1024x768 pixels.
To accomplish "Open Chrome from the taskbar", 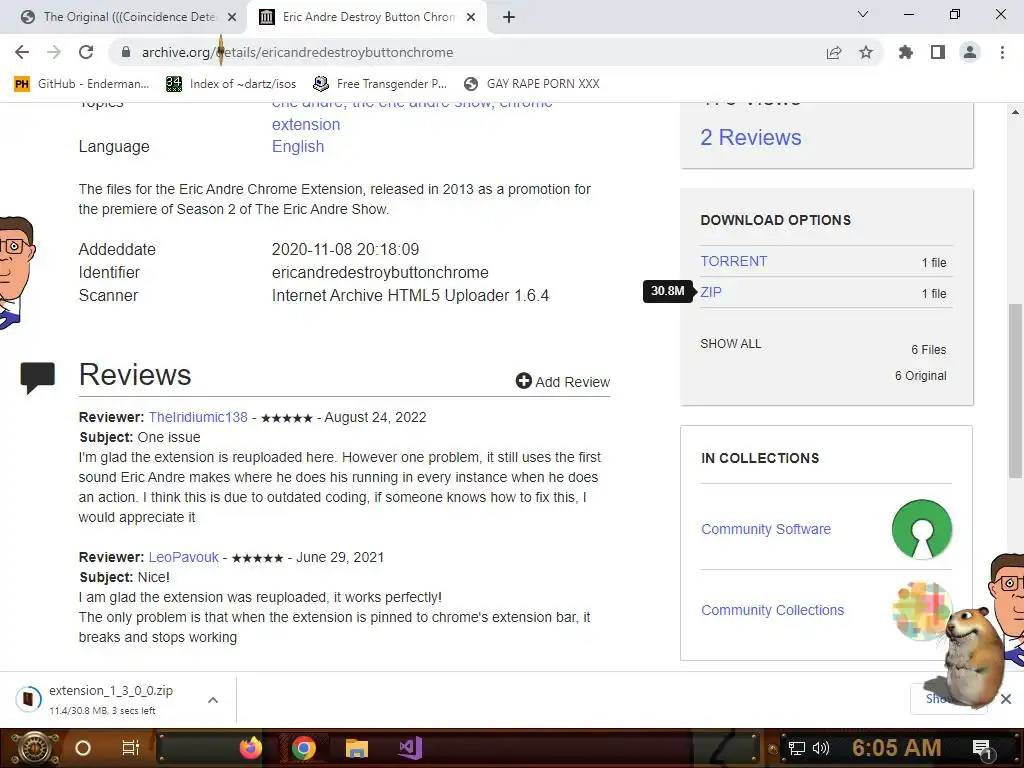I will (x=304, y=748).
